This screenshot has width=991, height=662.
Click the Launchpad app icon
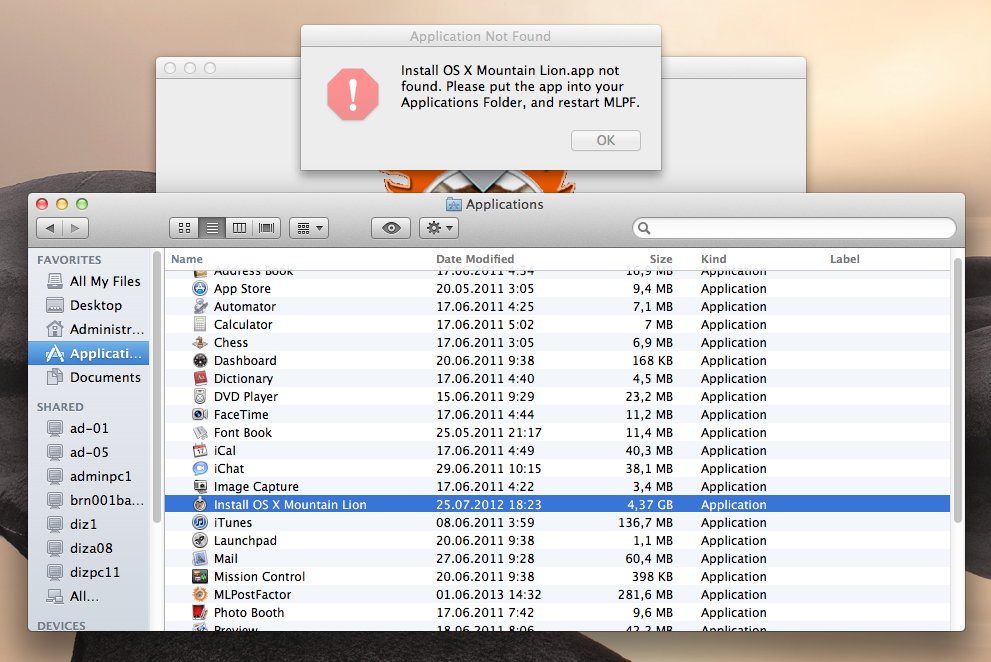(x=200, y=541)
